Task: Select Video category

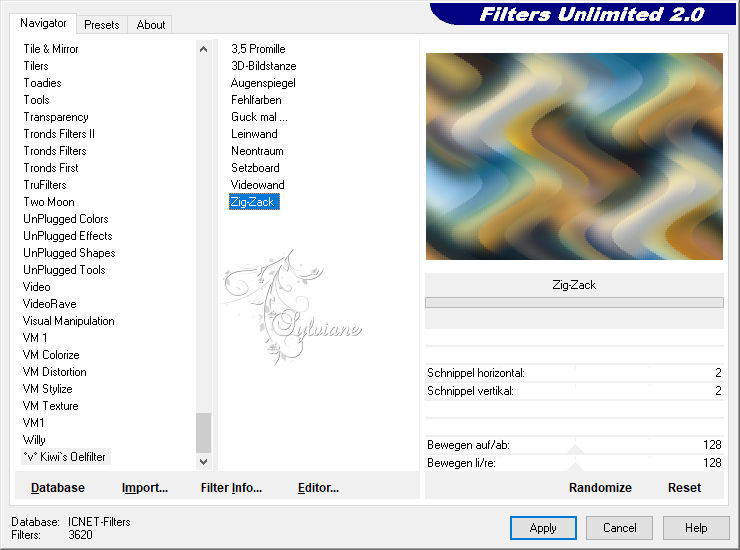Action: click(x=36, y=287)
